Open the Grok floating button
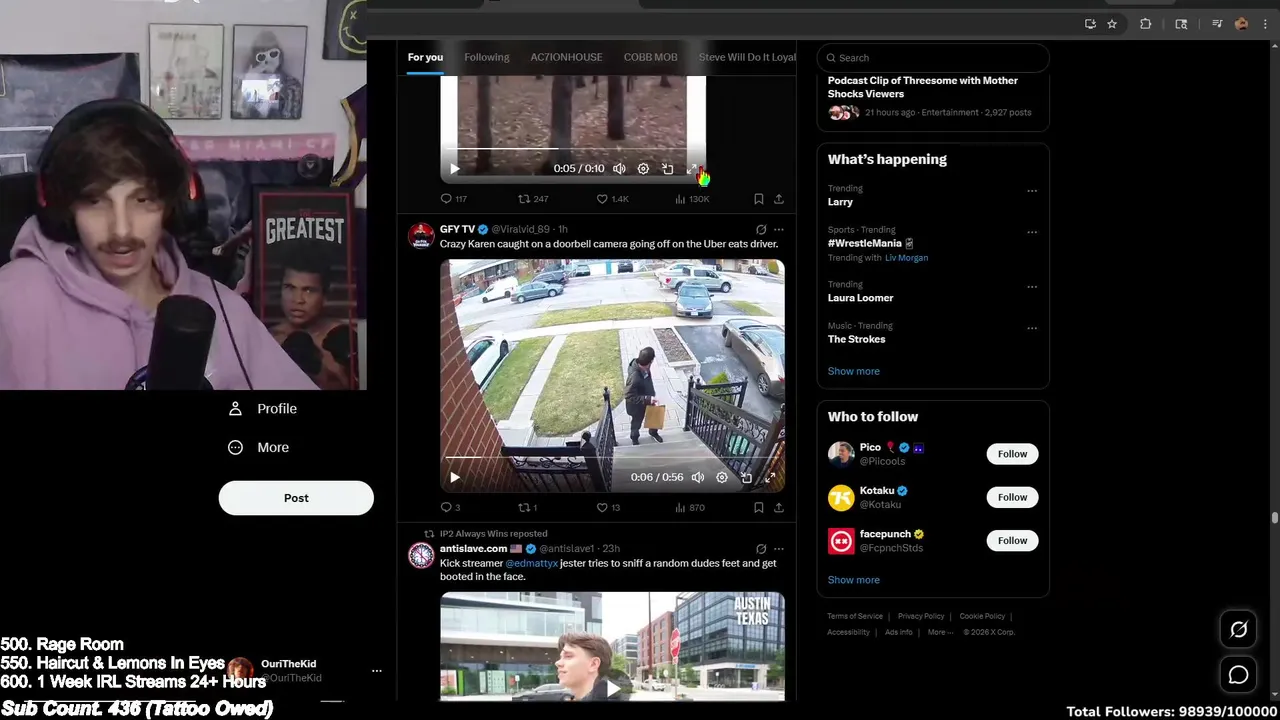Viewport: 1280px width, 720px height. pyautogui.click(x=1238, y=629)
